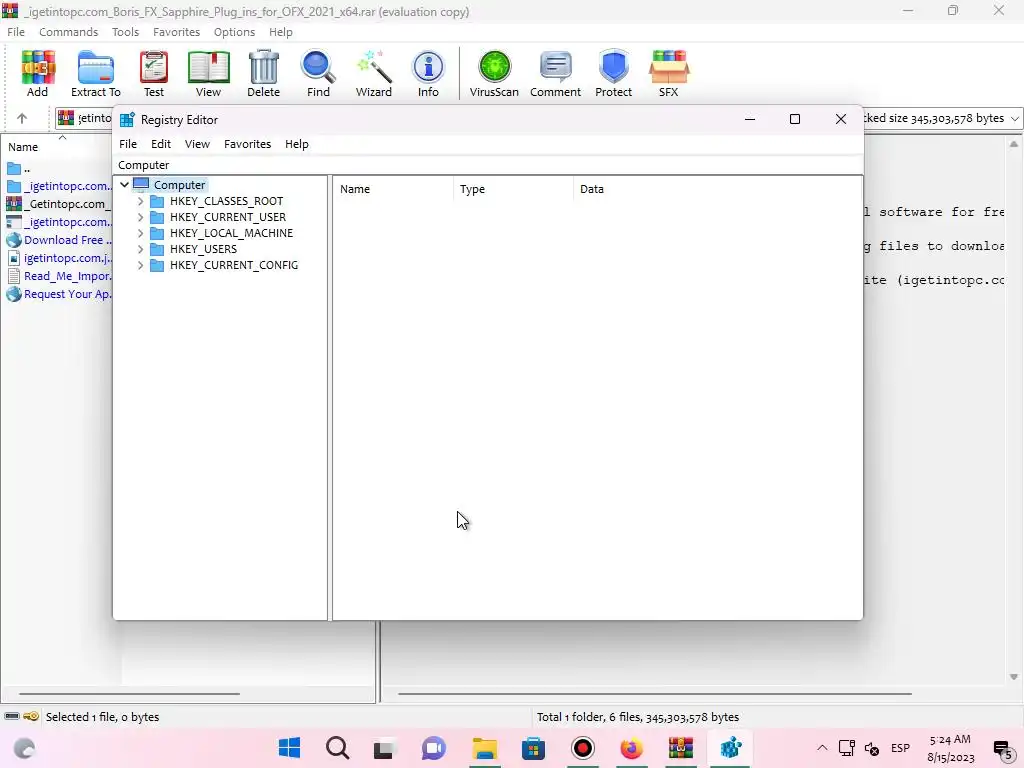Screen dimensions: 1024x768
Task: Open WinRAR Options menu
Action: tap(234, 32)
